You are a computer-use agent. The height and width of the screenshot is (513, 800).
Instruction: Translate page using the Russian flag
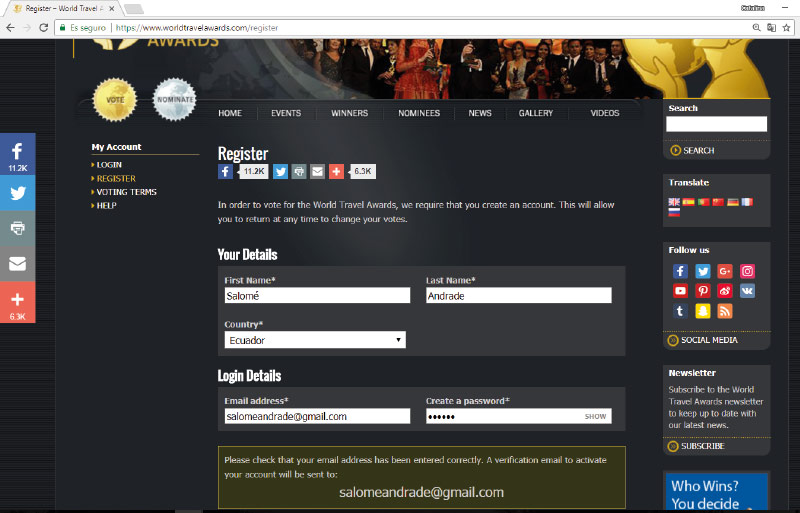(674, 212)
